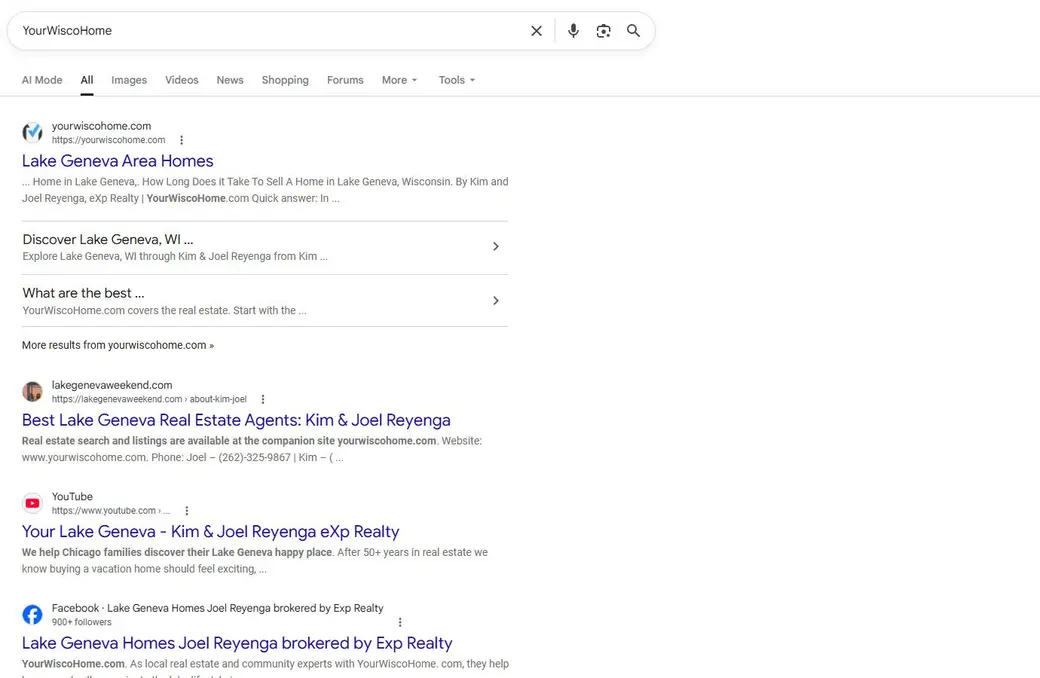Switch to the Videos tab
Viewport: 1040px width, 678px height.
[182, 80]
